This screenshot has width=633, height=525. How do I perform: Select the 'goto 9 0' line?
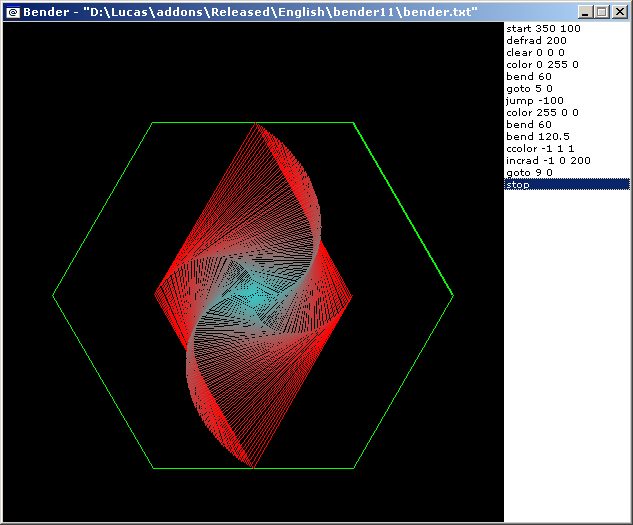click(x=567, y=173)
